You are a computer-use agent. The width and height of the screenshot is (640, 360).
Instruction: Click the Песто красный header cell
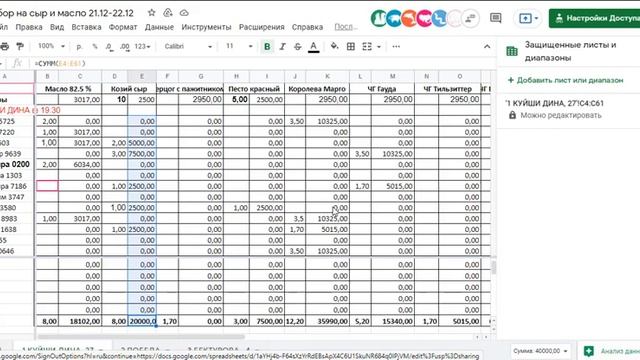point(254,89)
